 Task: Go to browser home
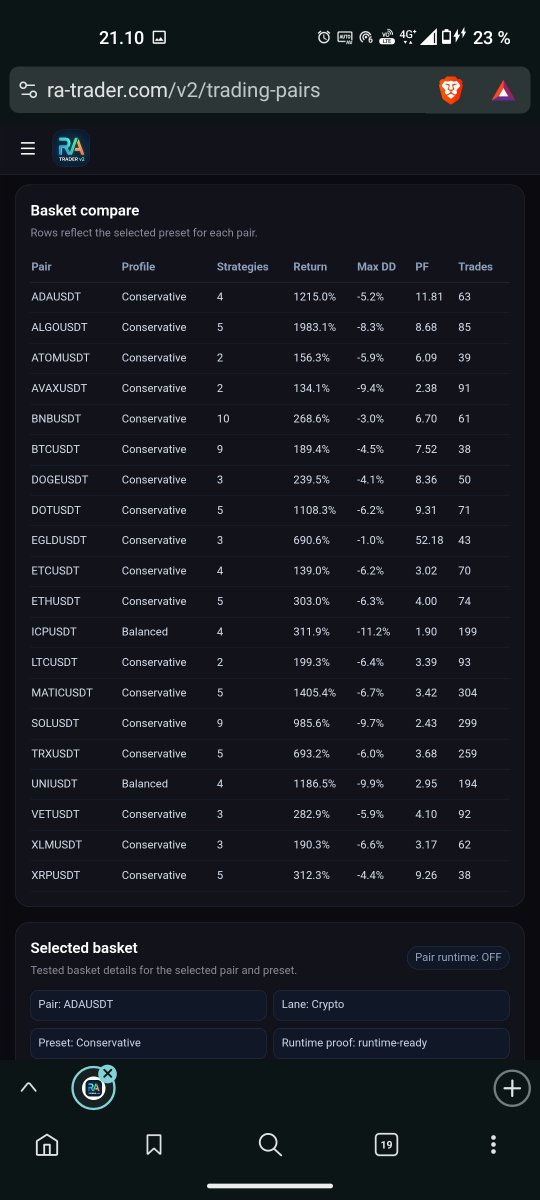pyautogui.click(x=46, y=1145)
